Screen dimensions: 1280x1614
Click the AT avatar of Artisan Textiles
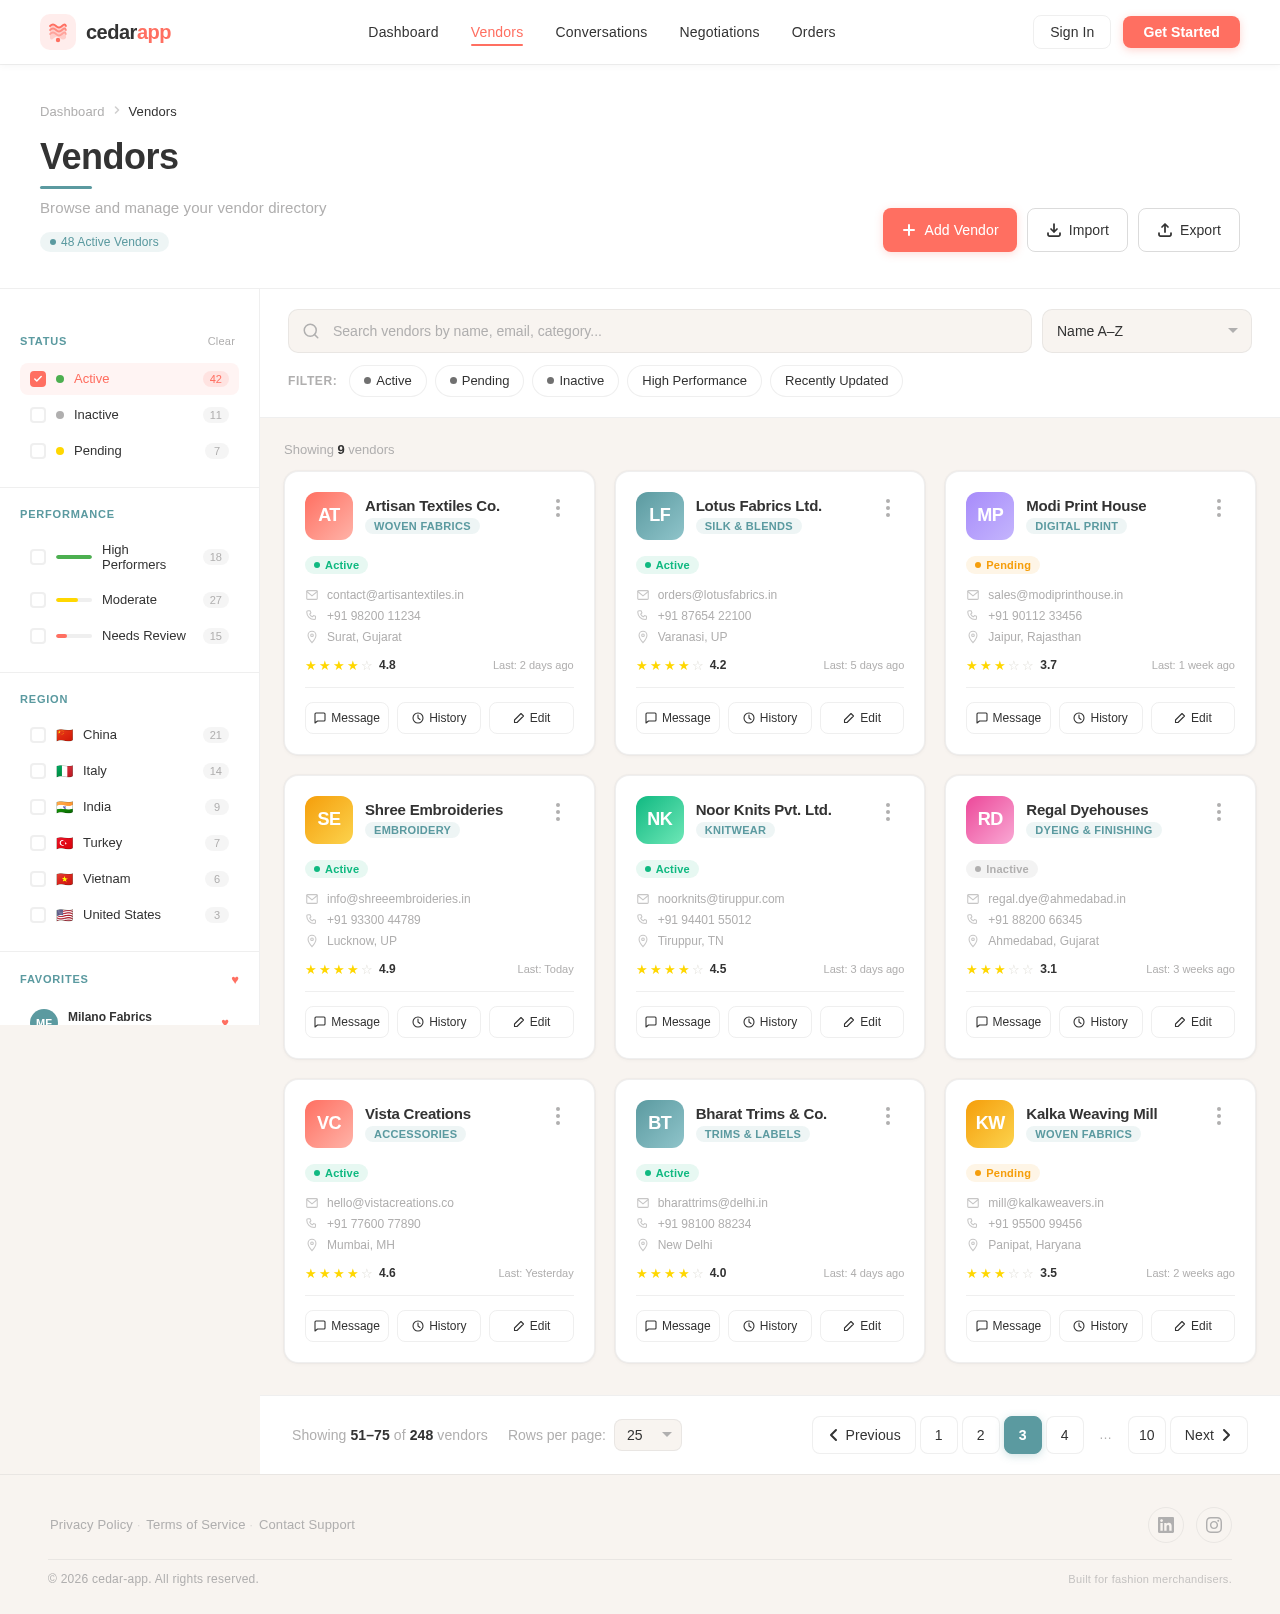(x=329, y=516)
